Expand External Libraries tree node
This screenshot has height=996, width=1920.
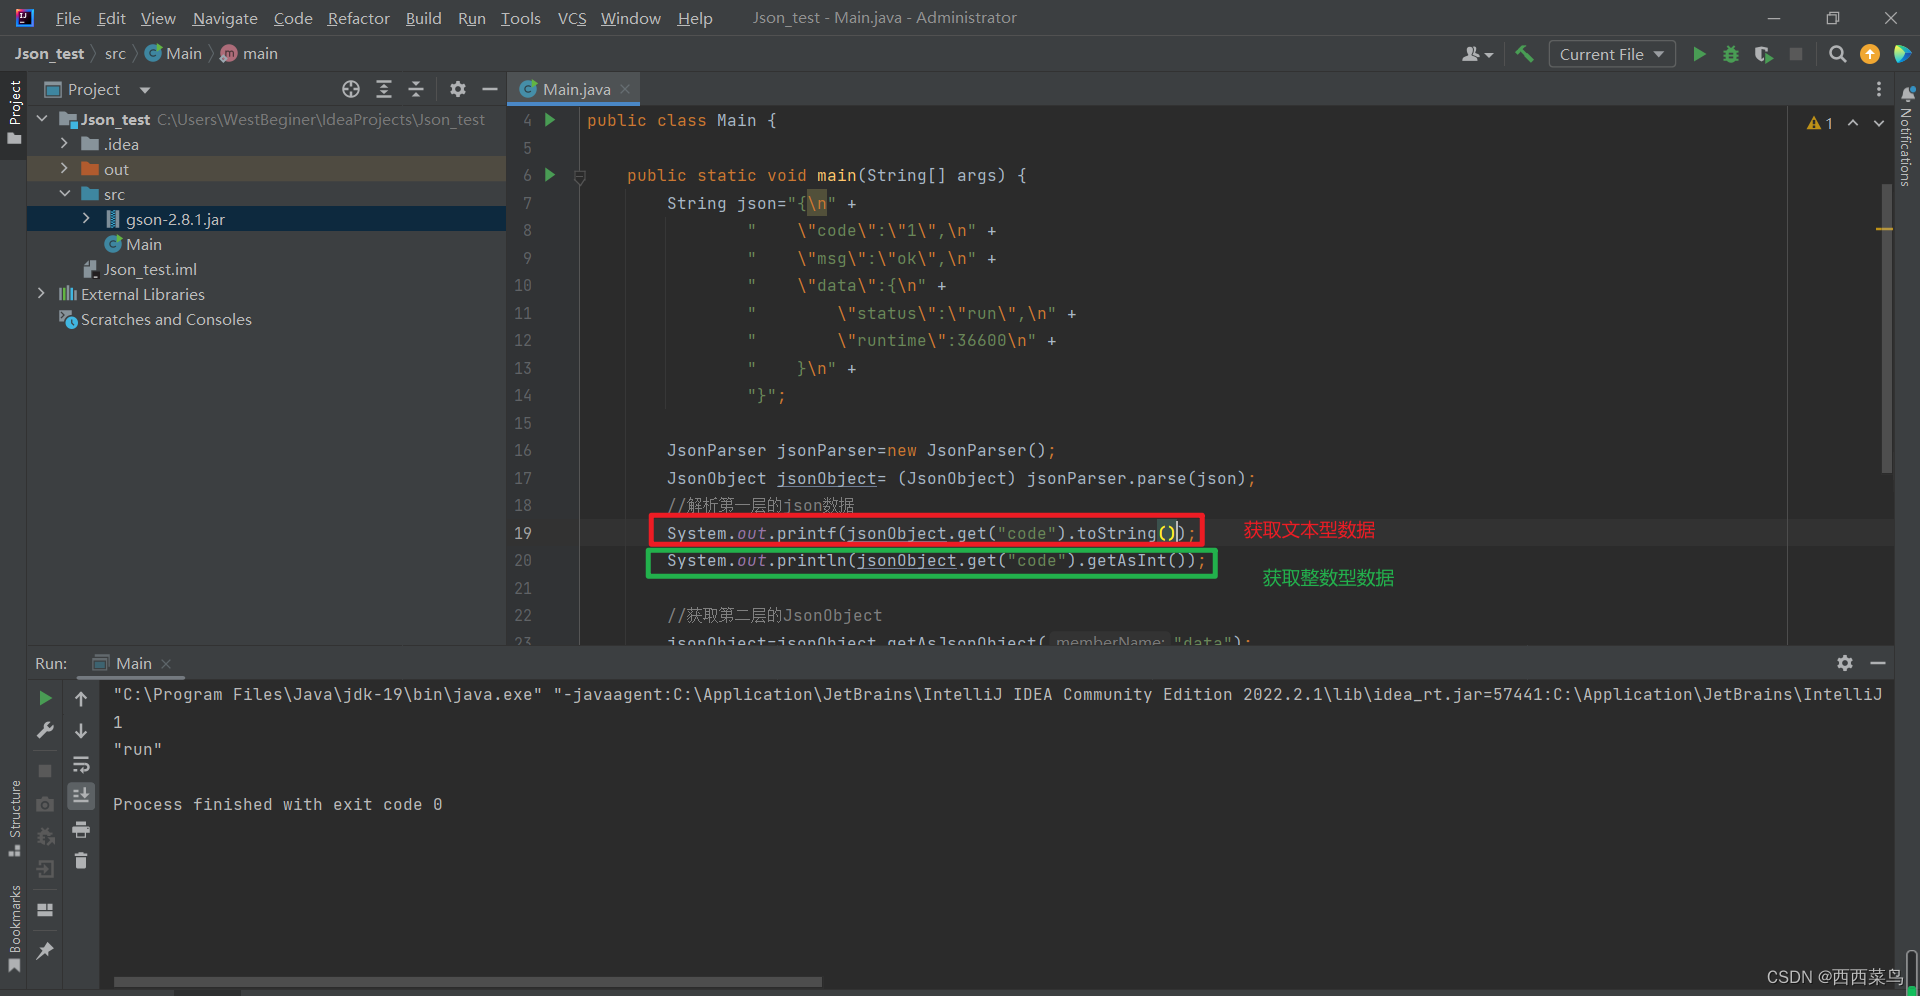tap(41, 294)
